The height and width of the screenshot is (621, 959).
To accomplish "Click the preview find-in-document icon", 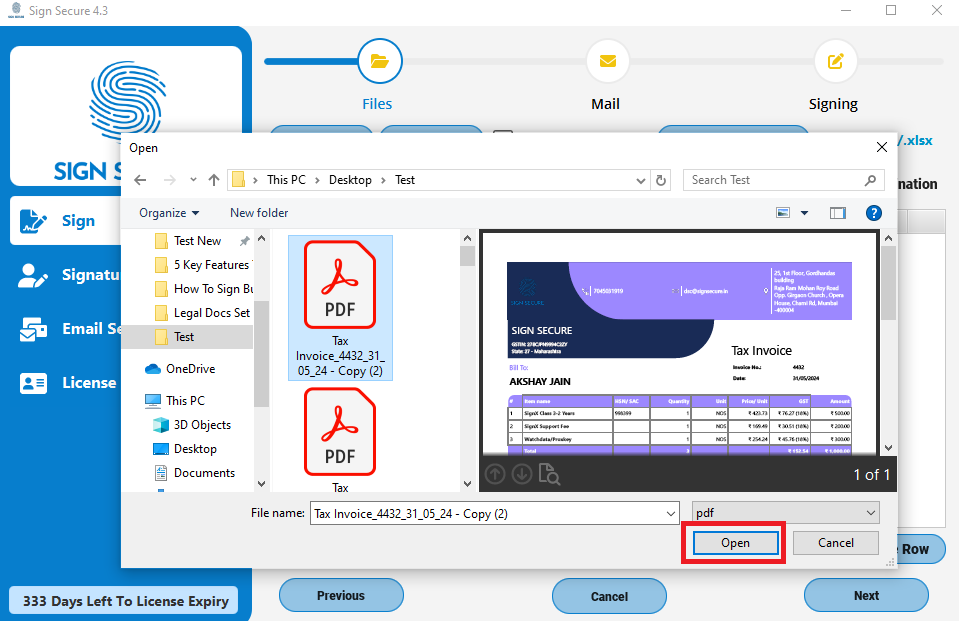I will coord(549,474).
